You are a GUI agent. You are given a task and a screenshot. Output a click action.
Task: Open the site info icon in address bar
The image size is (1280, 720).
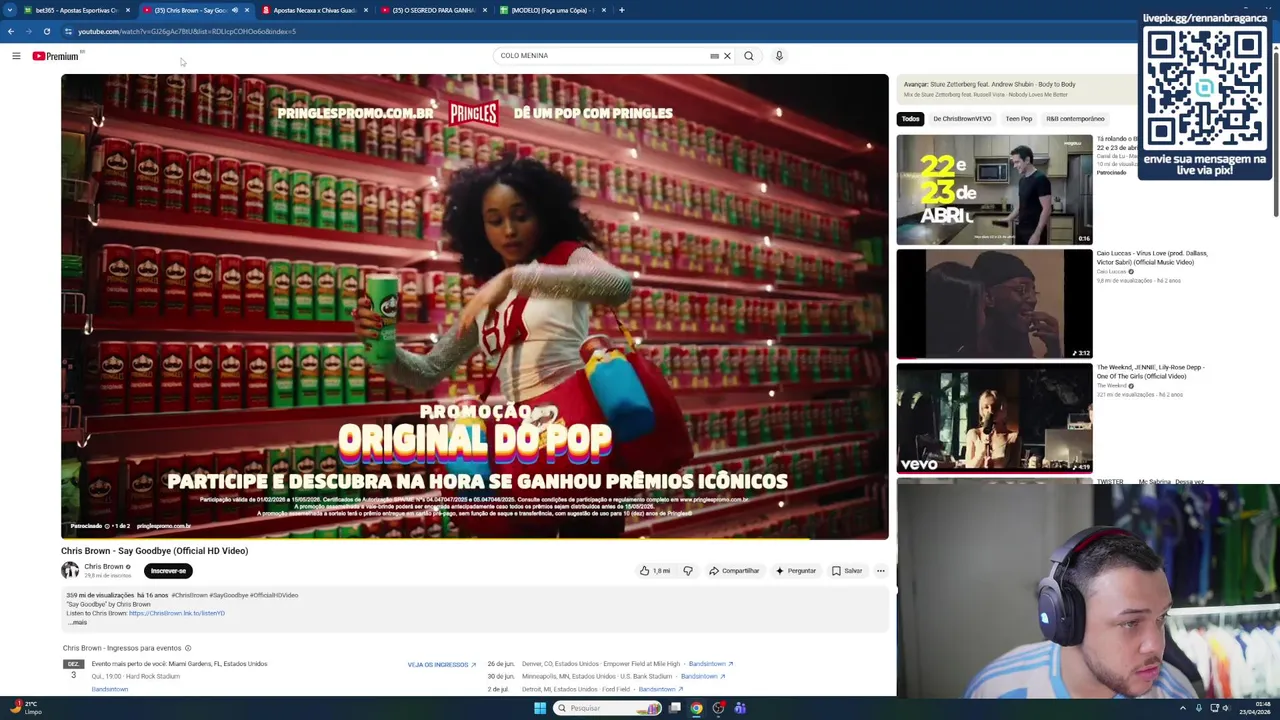click(68, 31)
